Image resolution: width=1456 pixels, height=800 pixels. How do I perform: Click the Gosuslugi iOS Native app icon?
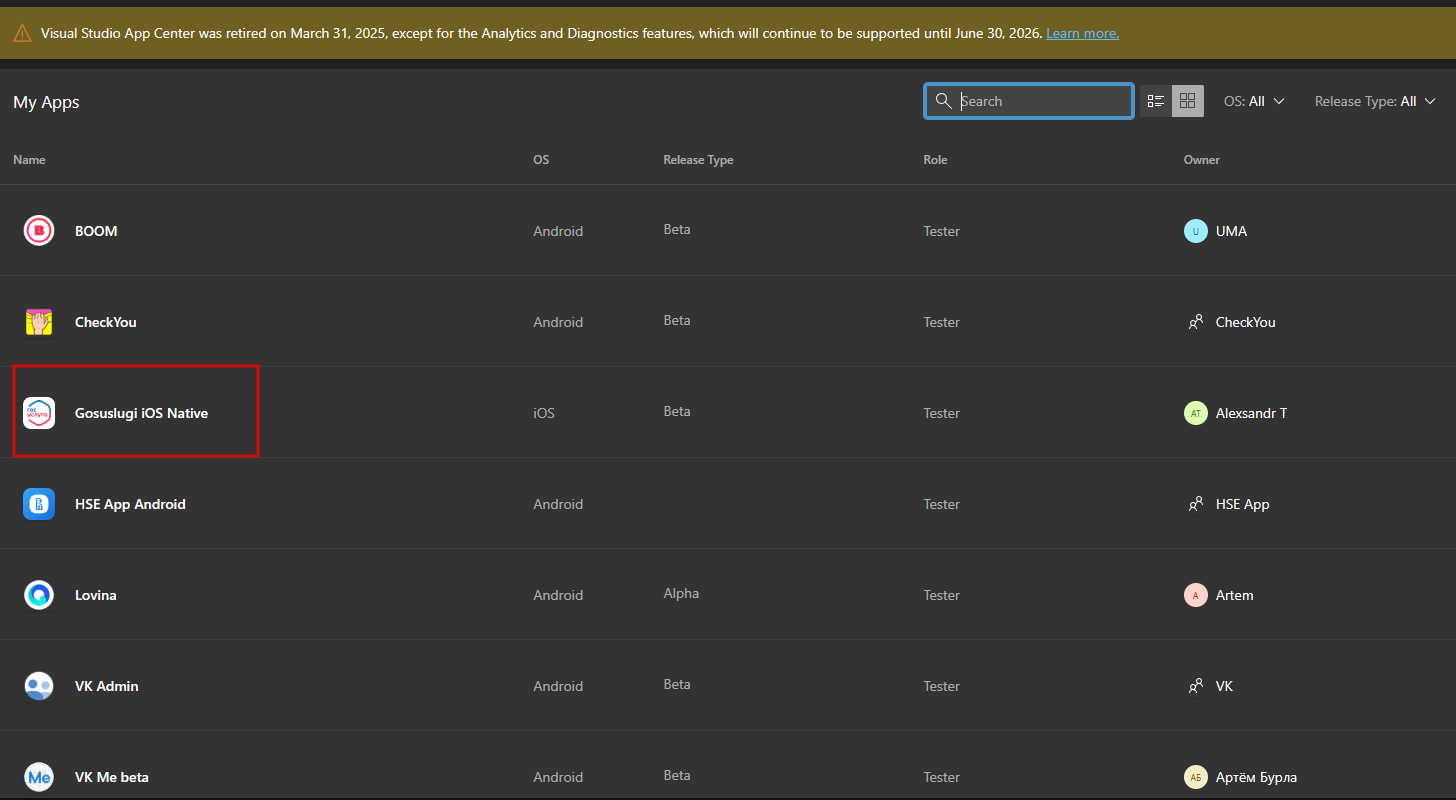pos(39,413)
